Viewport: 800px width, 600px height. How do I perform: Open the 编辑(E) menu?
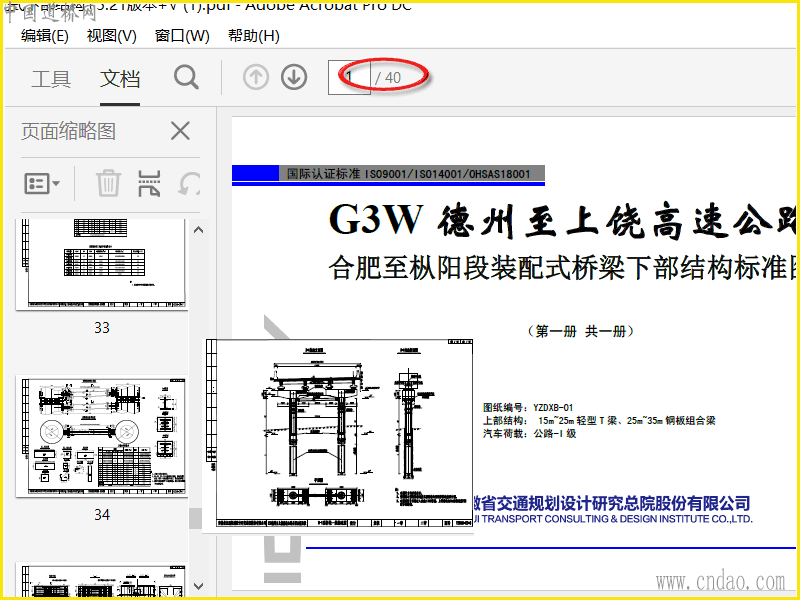[45, 36]
